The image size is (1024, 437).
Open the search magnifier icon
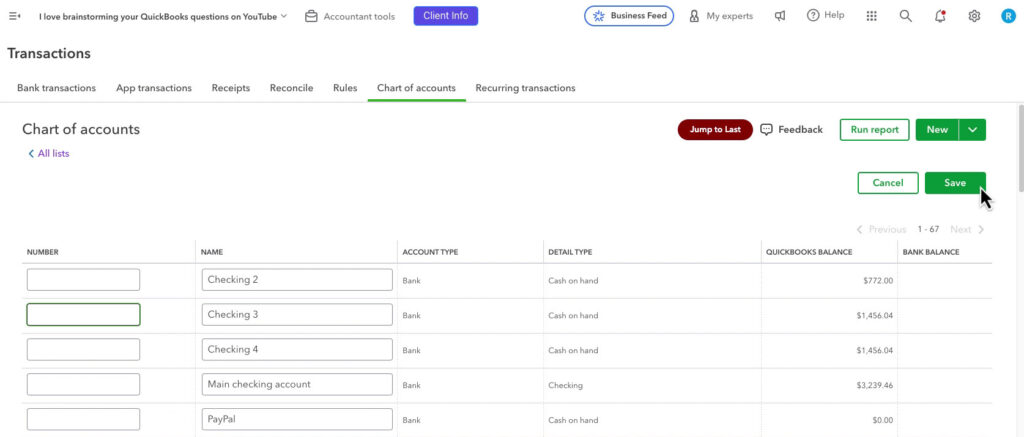point(905,16)
